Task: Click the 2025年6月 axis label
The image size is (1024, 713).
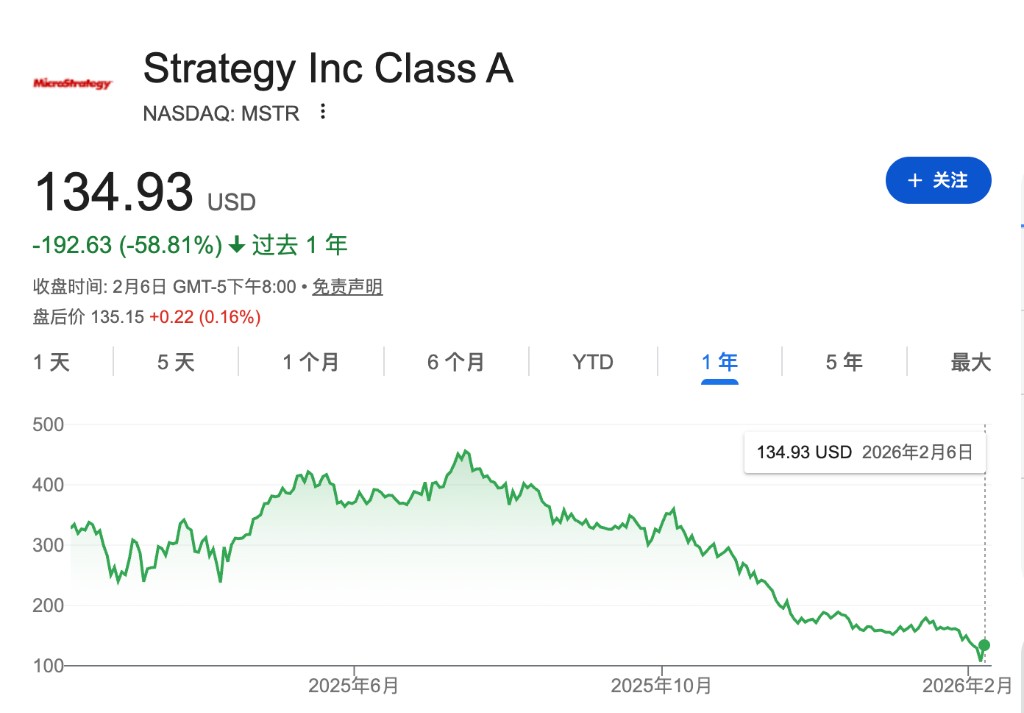Action: coord(354,686)
